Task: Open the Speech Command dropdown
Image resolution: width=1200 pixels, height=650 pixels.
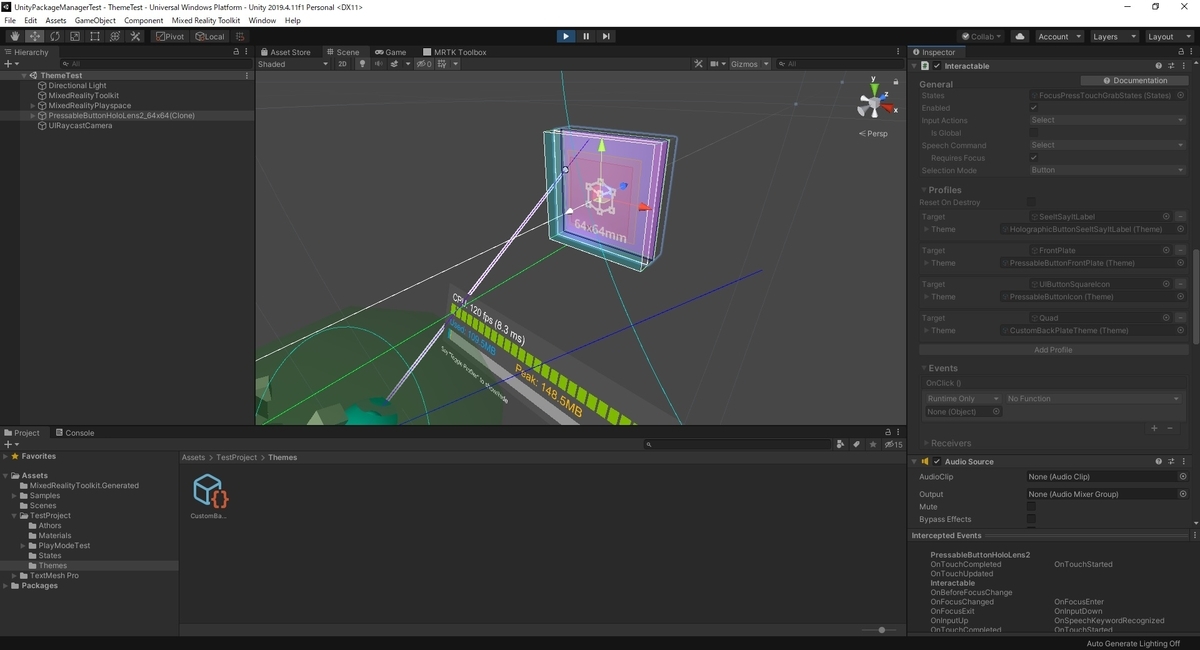Action: coord(1107,145)
